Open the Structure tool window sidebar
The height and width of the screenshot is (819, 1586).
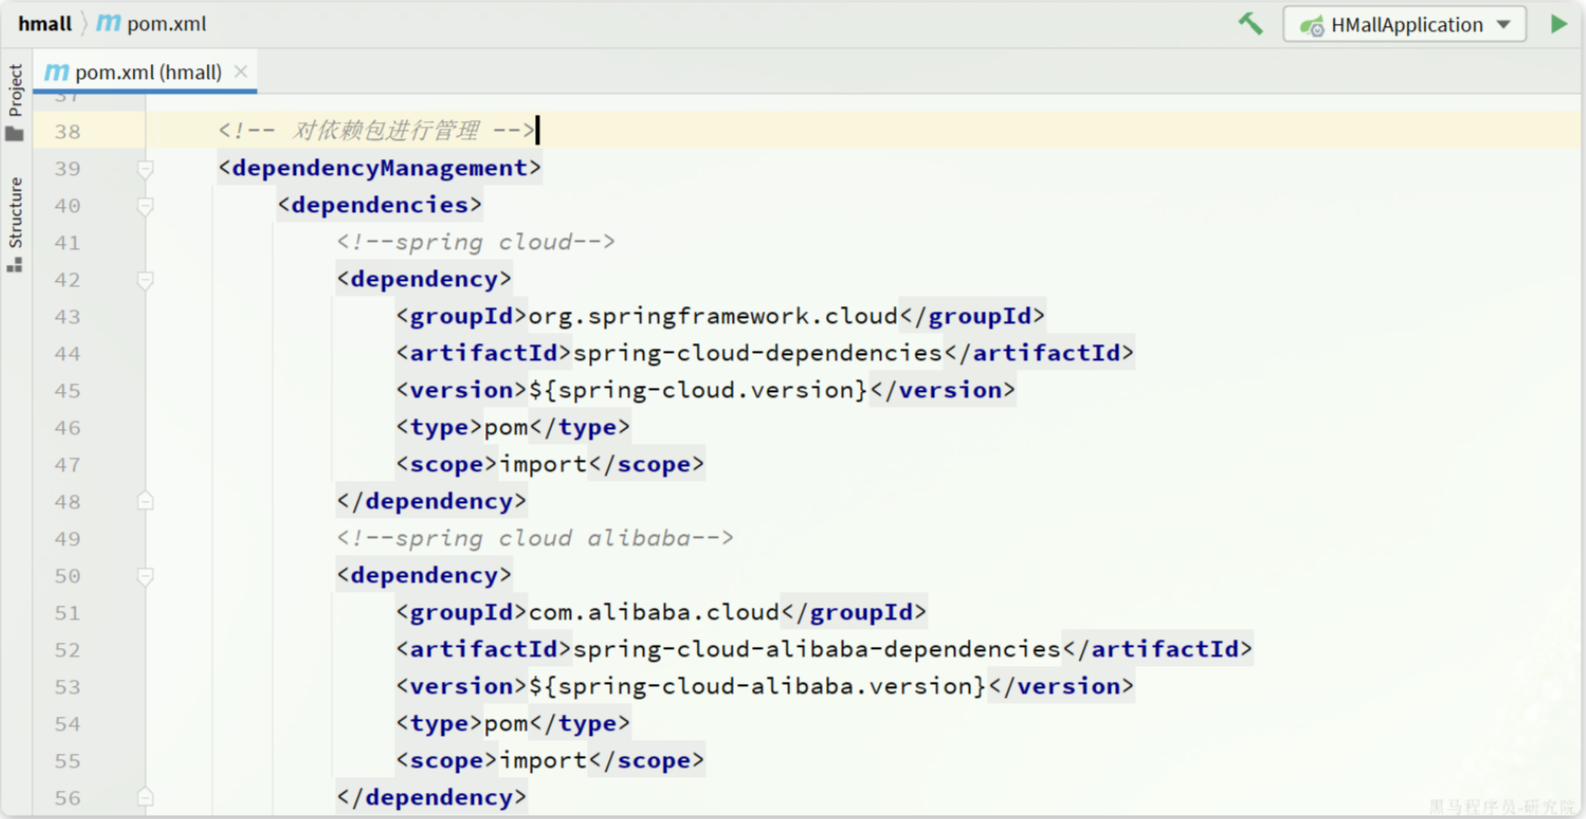(x=15, y=224)
